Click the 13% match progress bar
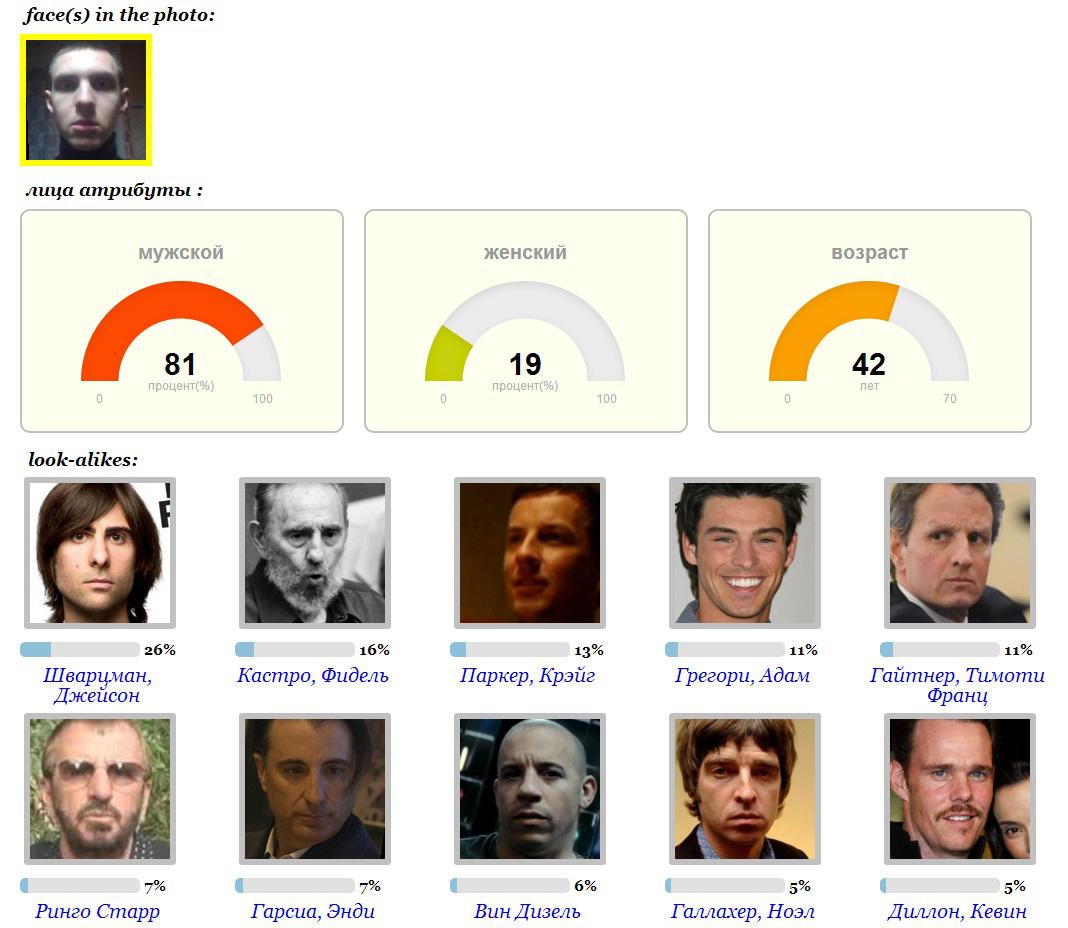 click(x=510, y=650)
